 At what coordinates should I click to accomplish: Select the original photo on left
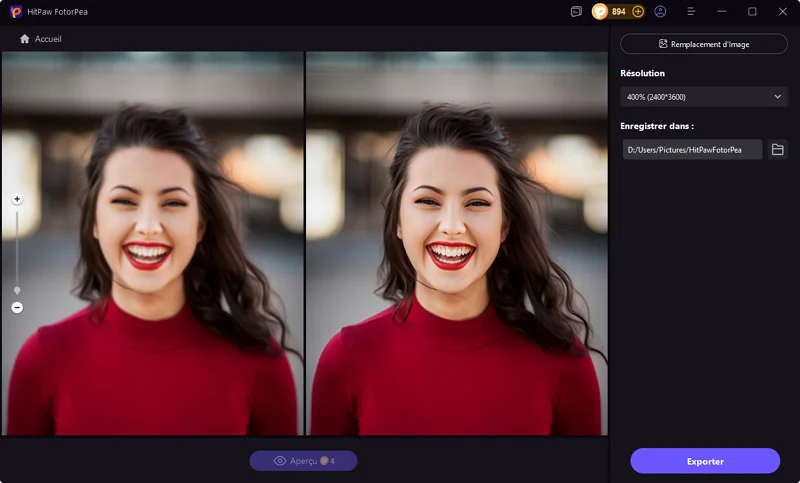pos(153,244)
